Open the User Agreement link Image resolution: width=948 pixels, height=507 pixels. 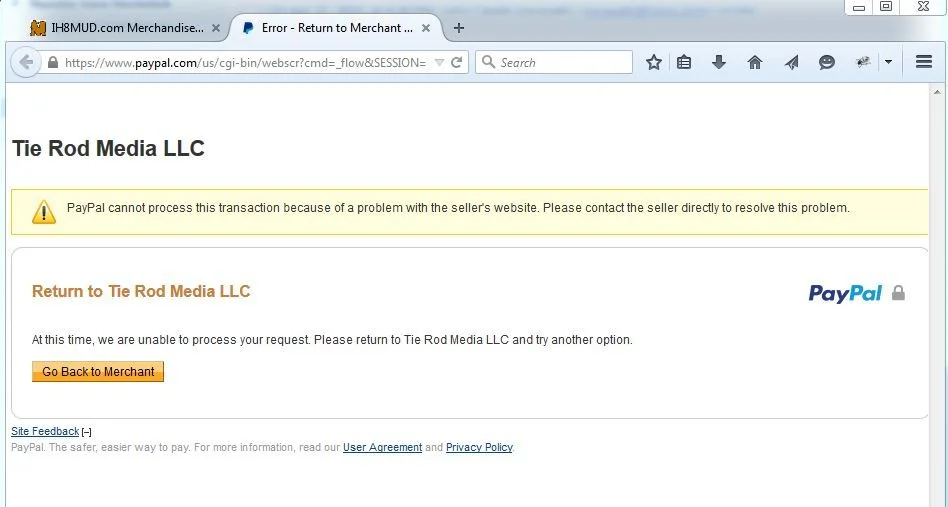[383, 448]
